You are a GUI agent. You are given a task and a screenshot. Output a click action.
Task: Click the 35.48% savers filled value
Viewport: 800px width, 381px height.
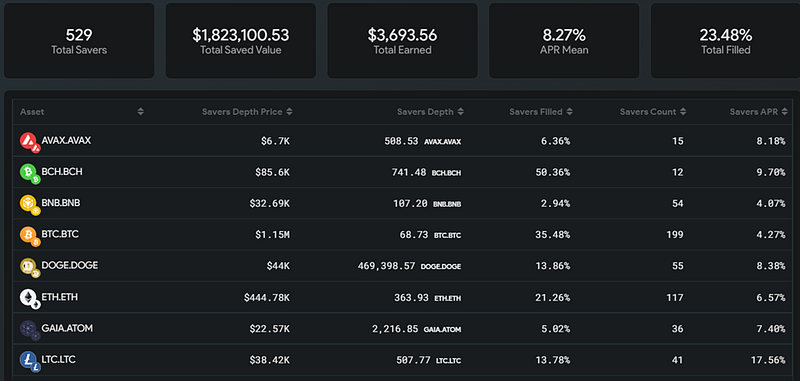[552, 235]
